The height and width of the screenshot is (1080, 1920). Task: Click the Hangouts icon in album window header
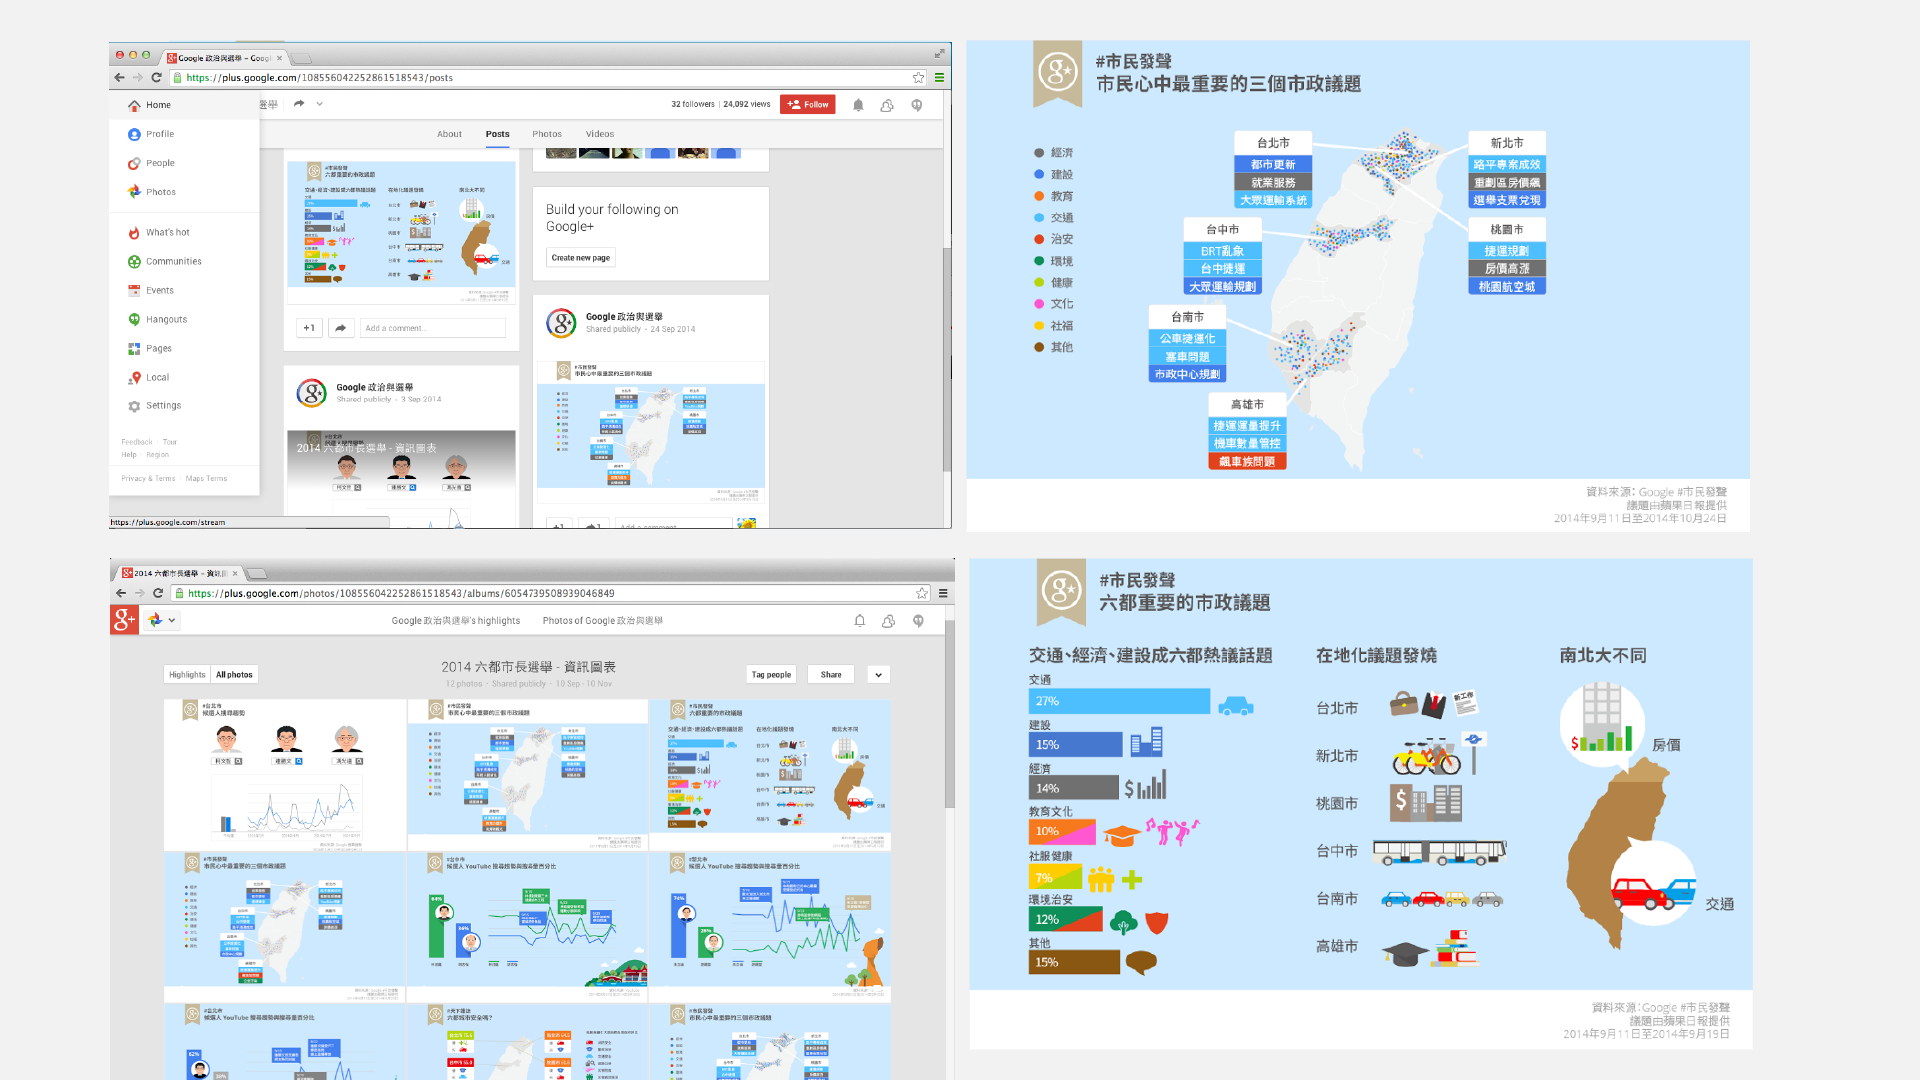click(x=918, y=621)
